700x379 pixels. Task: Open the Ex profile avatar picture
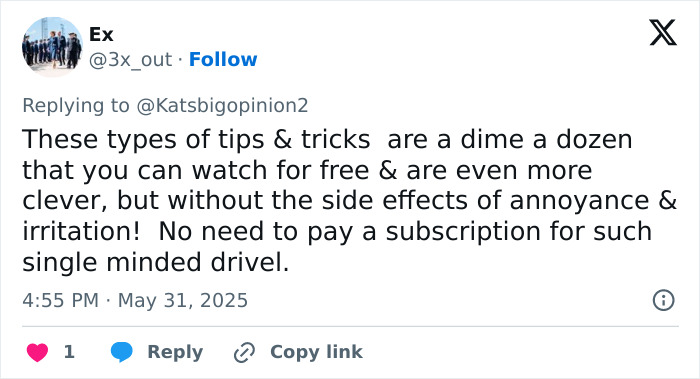[x=52, y=46]
